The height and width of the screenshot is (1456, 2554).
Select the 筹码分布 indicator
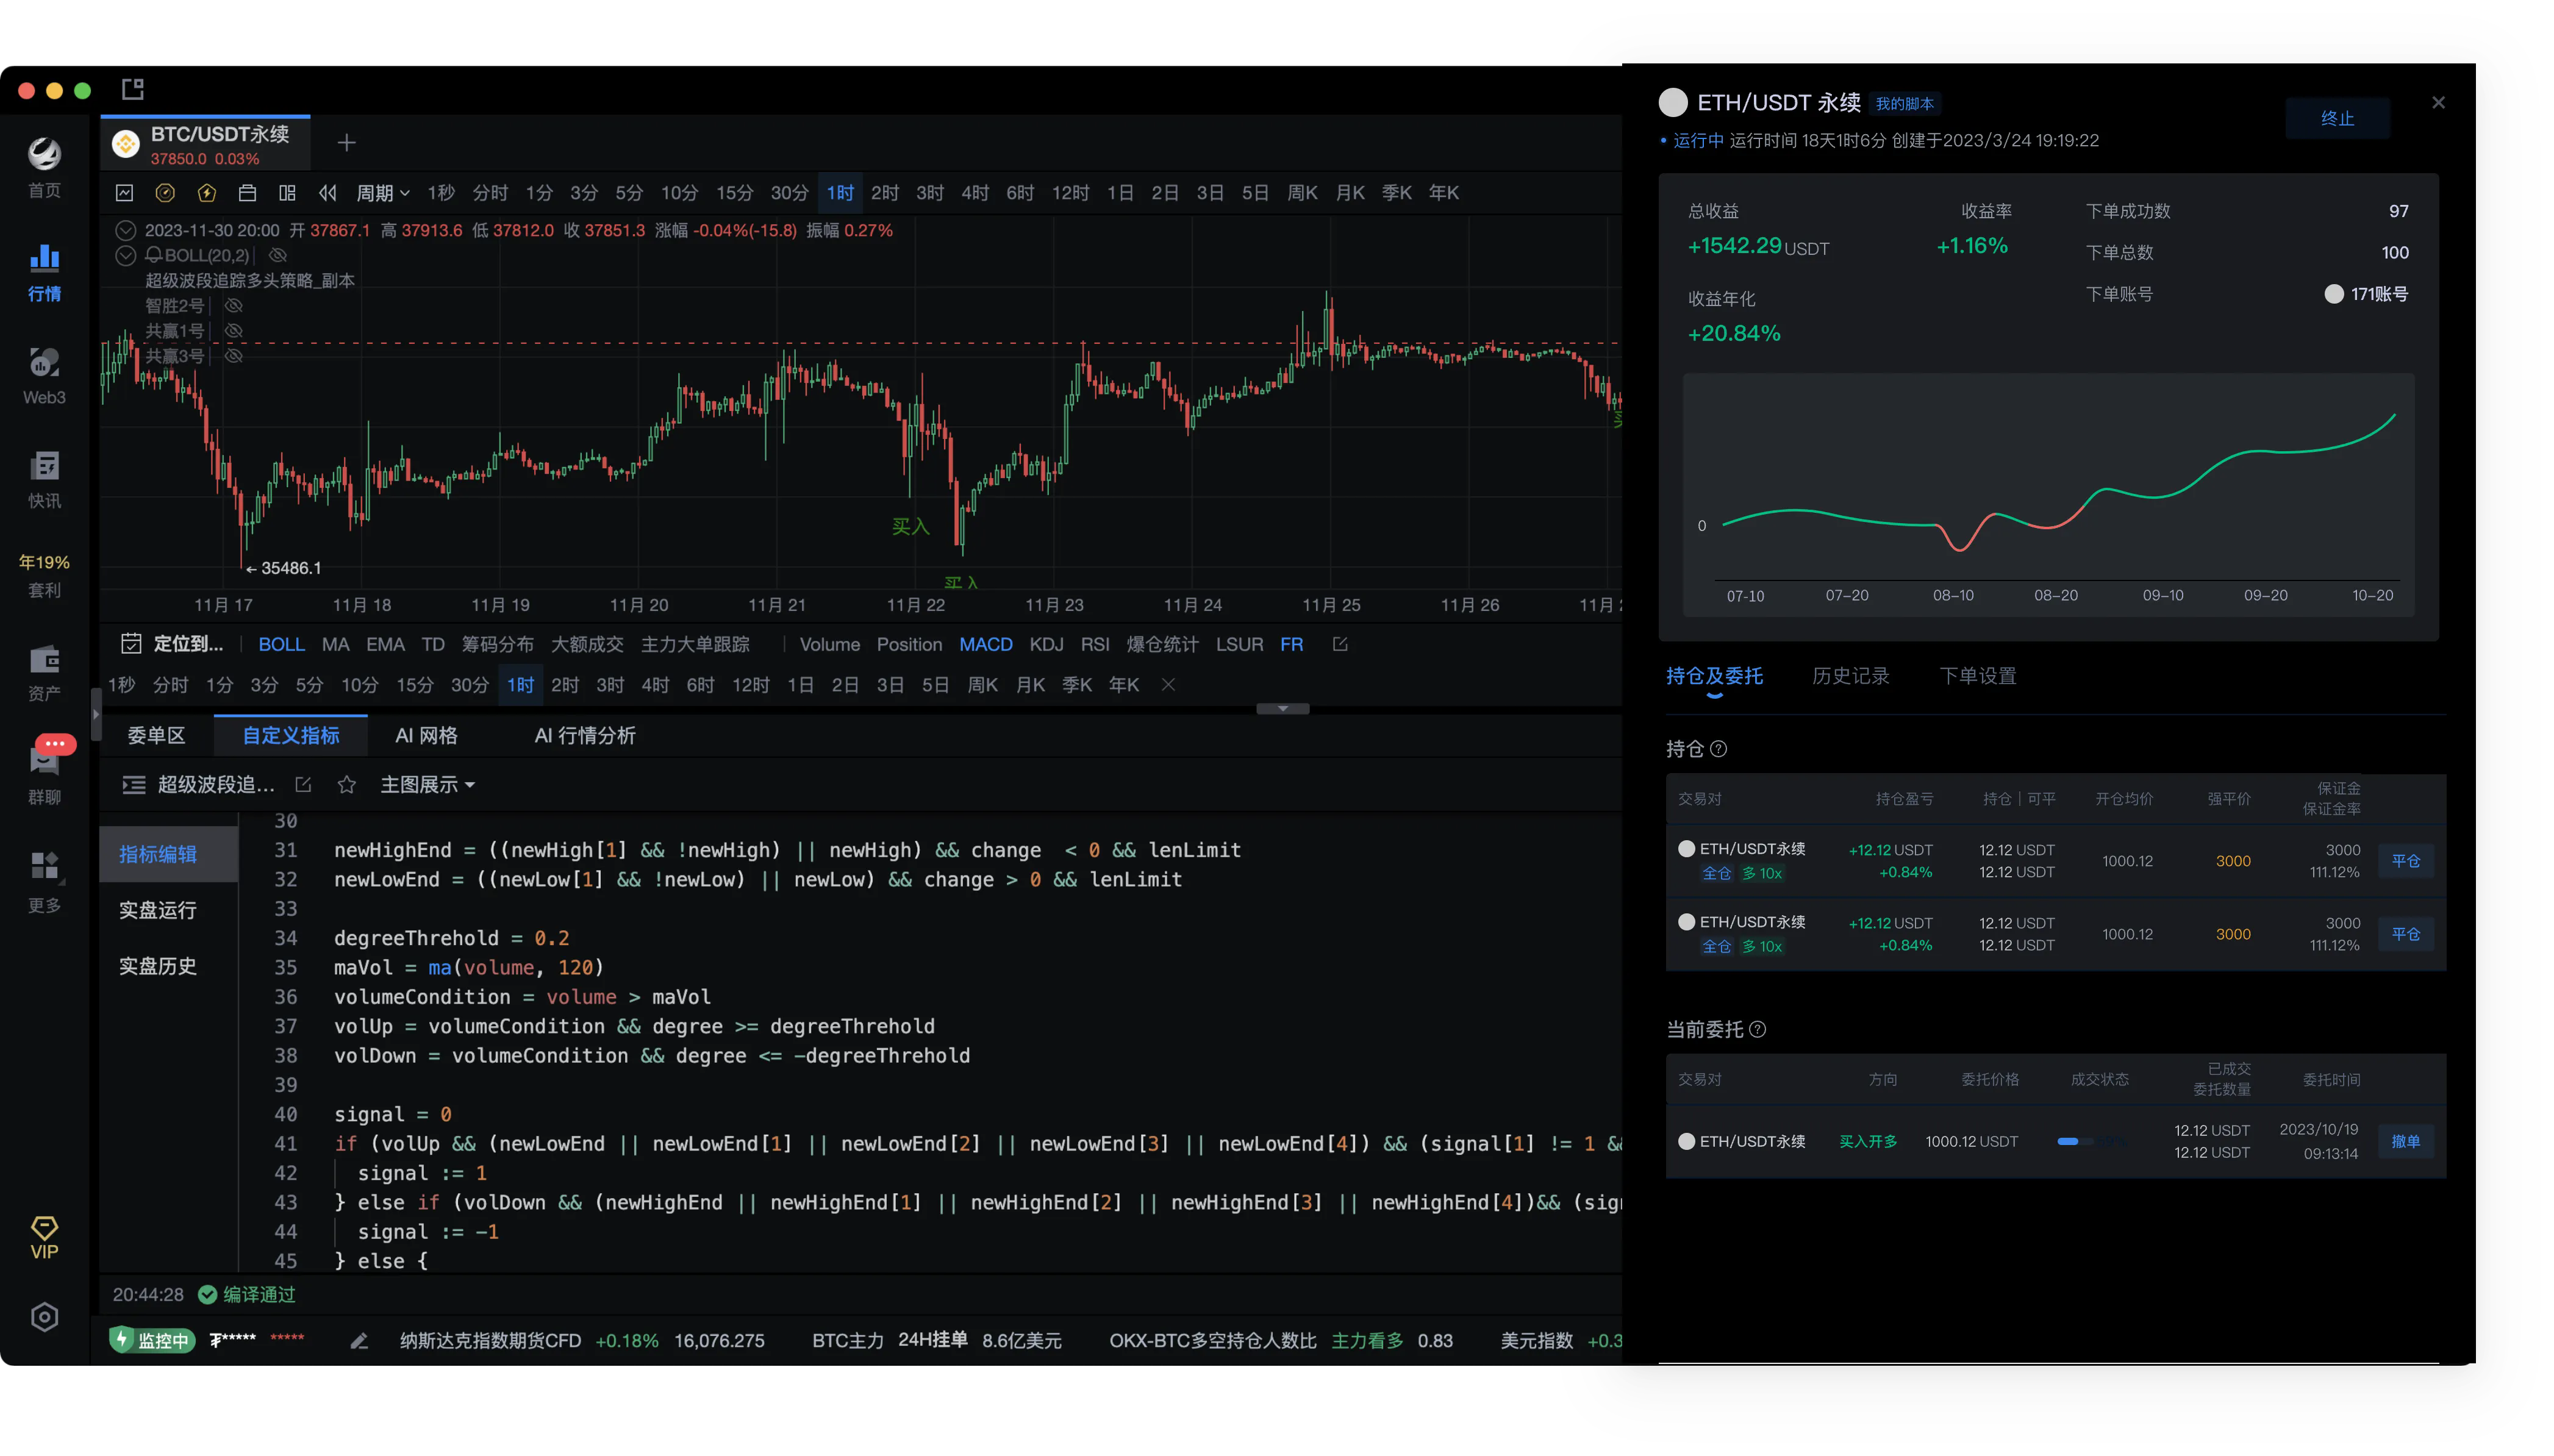click(x=497, y=644)
